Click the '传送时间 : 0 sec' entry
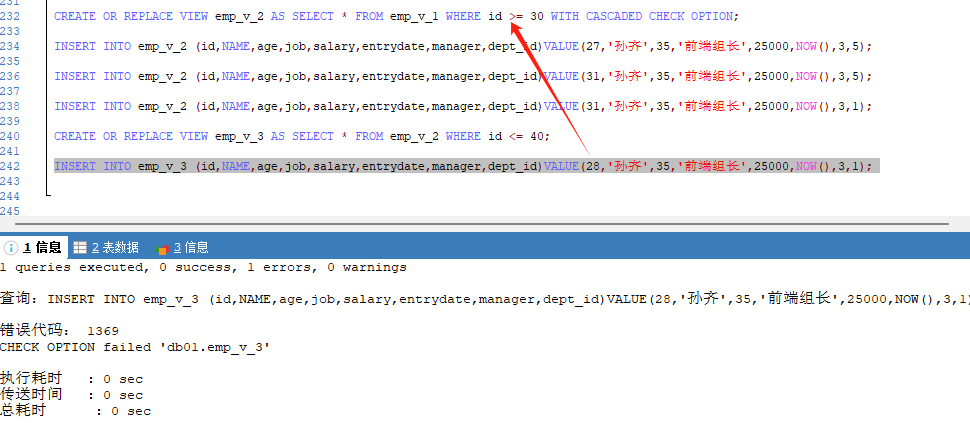 pyautogui.click(x=72, y=395)
